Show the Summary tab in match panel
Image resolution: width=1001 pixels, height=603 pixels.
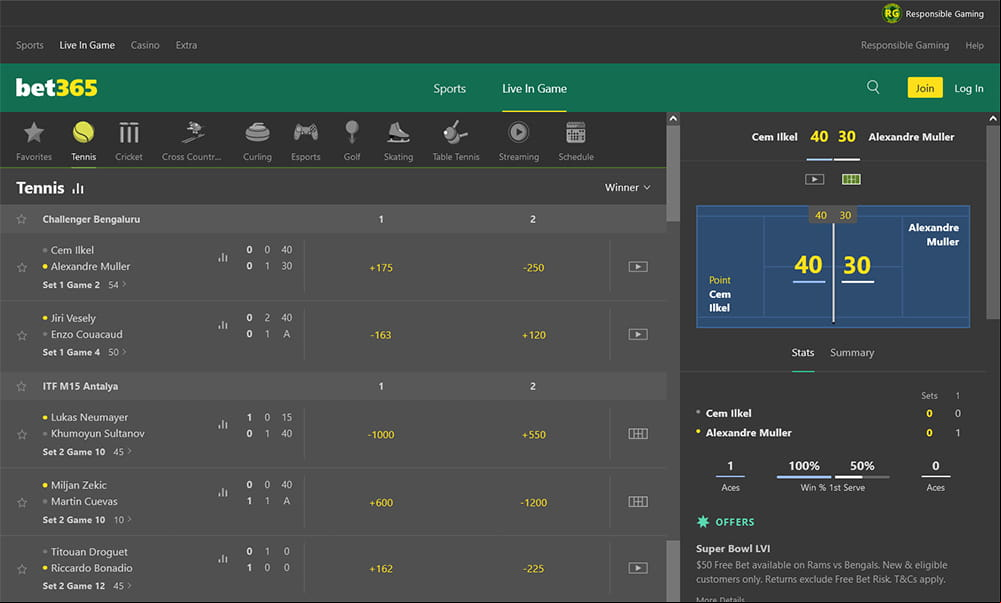point(852,352)
